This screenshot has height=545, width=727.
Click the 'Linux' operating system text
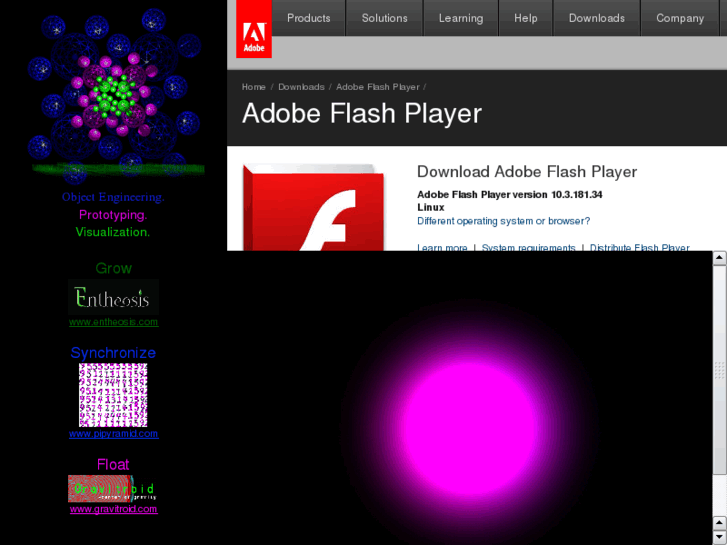click(431, 207)
